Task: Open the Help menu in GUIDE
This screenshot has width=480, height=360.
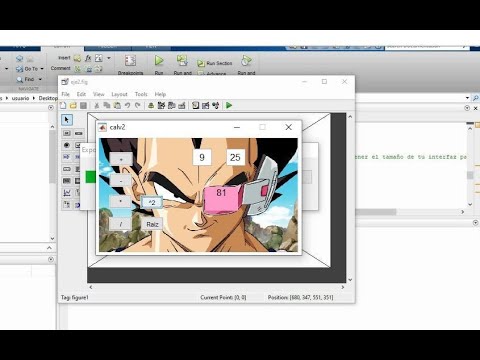Action: [x=160, y=94]
